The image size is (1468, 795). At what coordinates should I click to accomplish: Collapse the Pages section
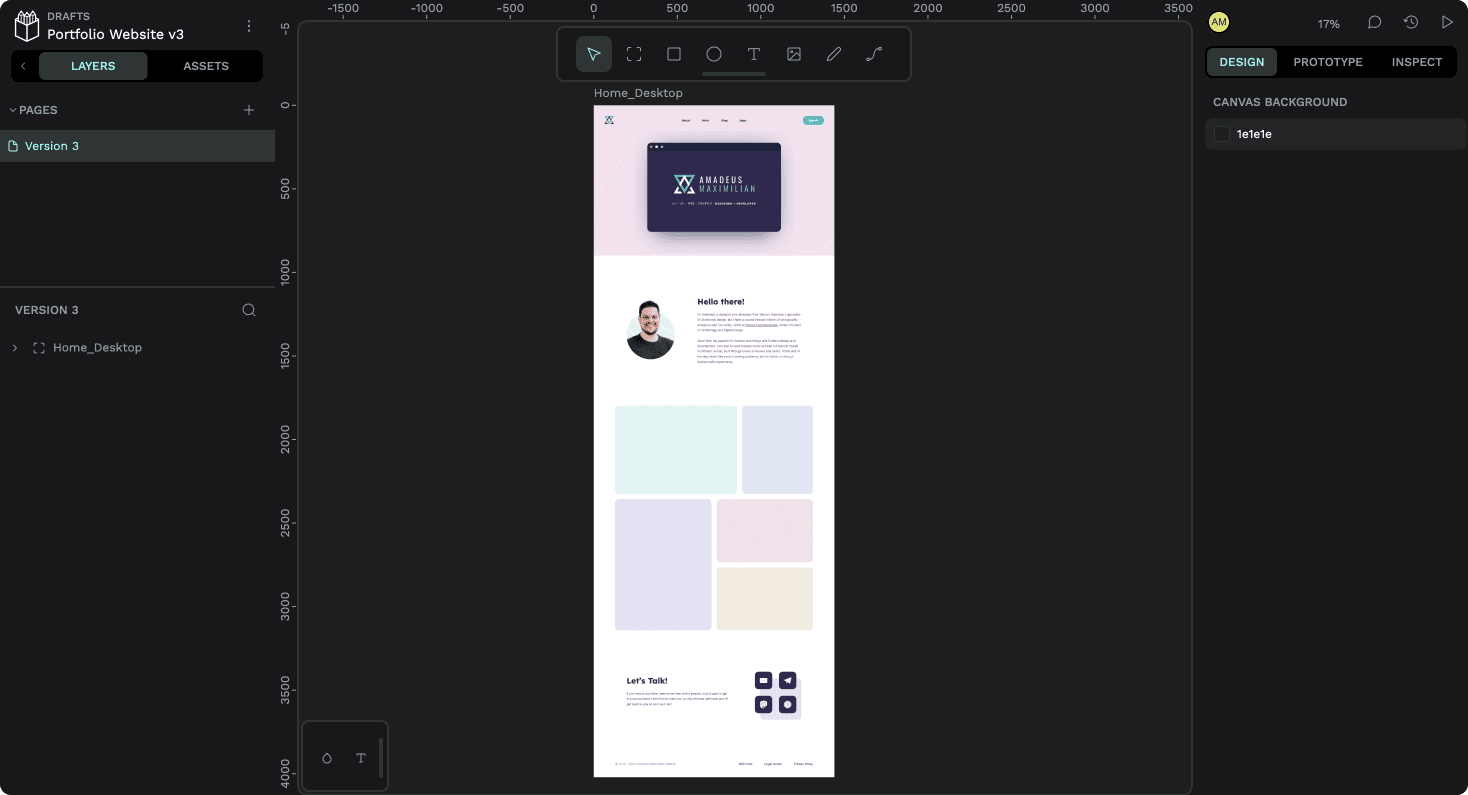(x=12, y=110)
